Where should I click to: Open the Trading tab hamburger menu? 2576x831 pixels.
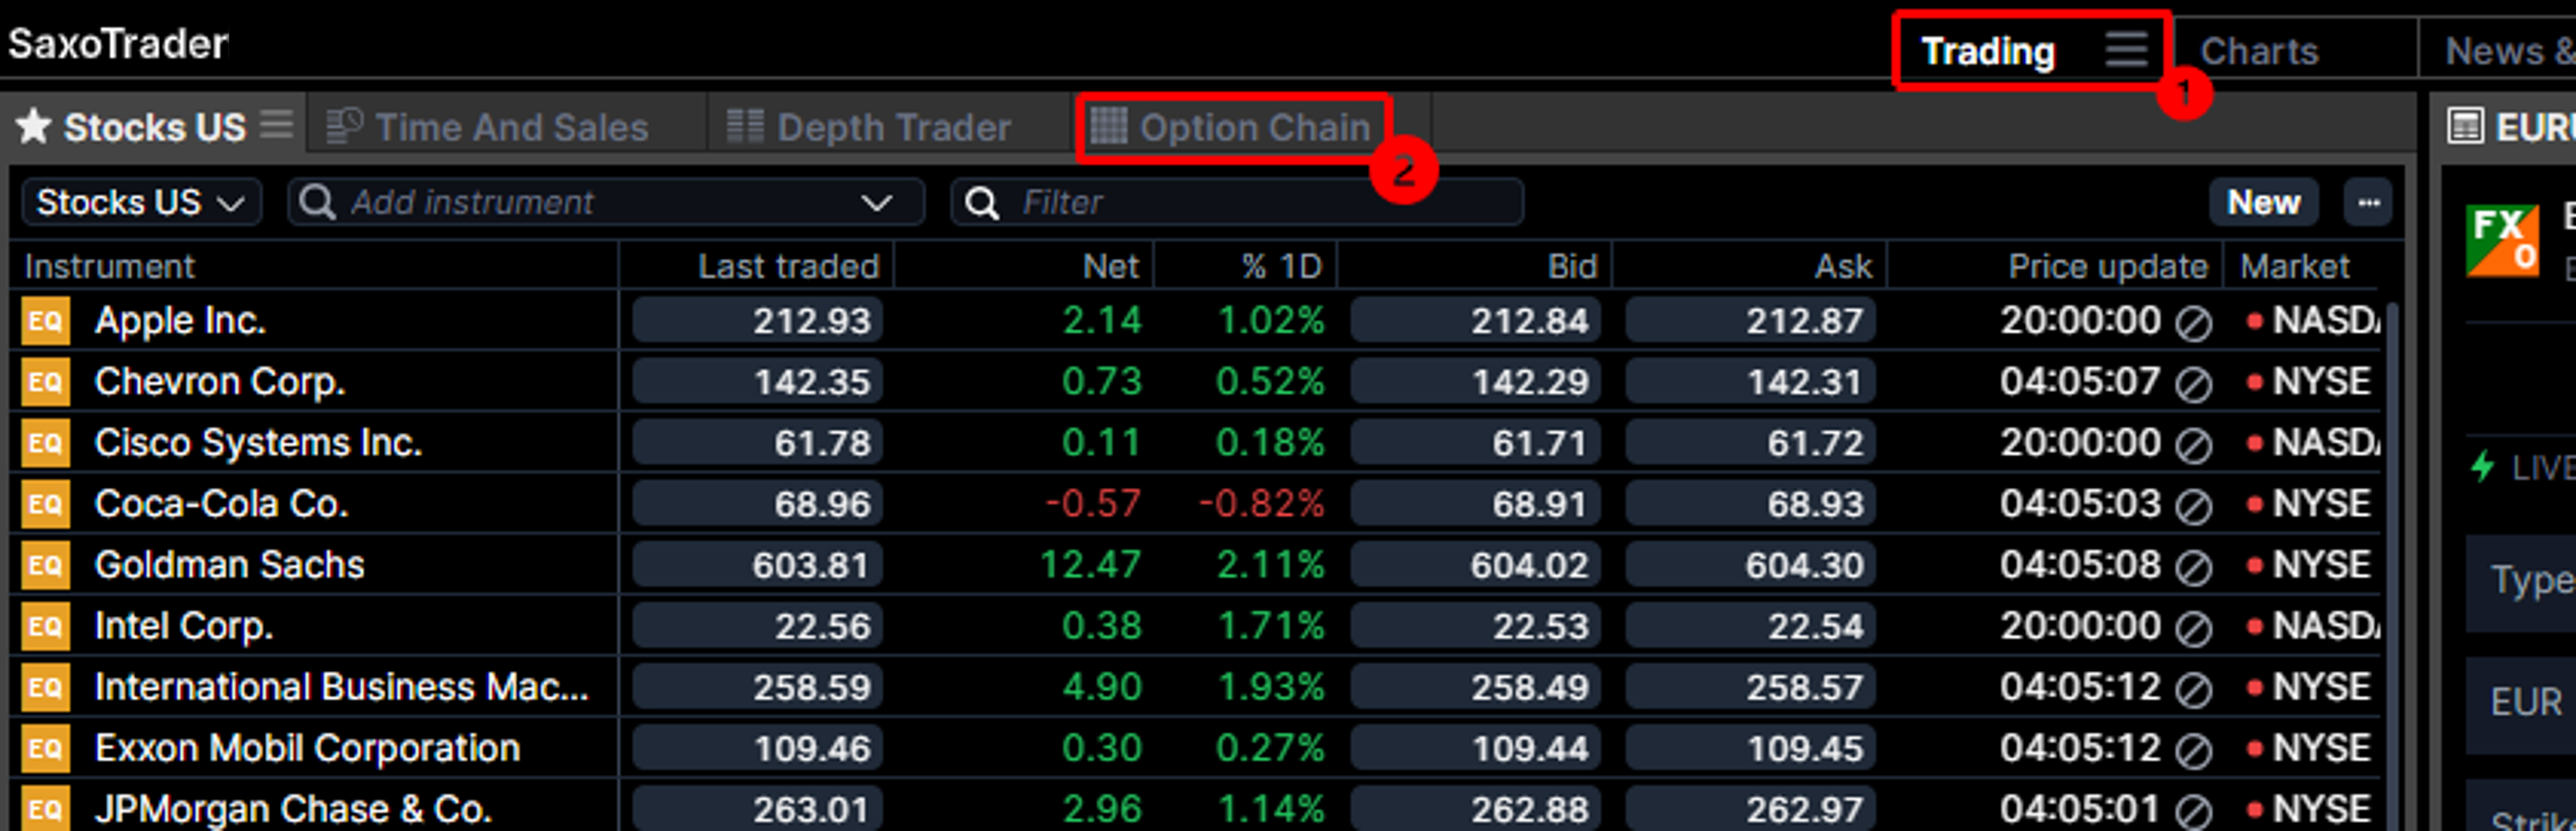tap(2125, 48)
